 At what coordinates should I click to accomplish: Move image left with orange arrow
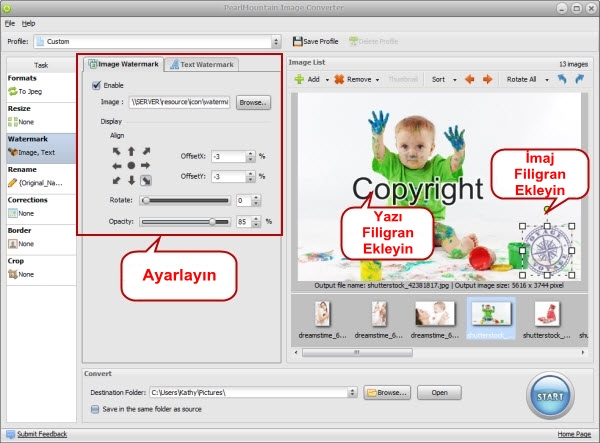click(x=473, y=79)
